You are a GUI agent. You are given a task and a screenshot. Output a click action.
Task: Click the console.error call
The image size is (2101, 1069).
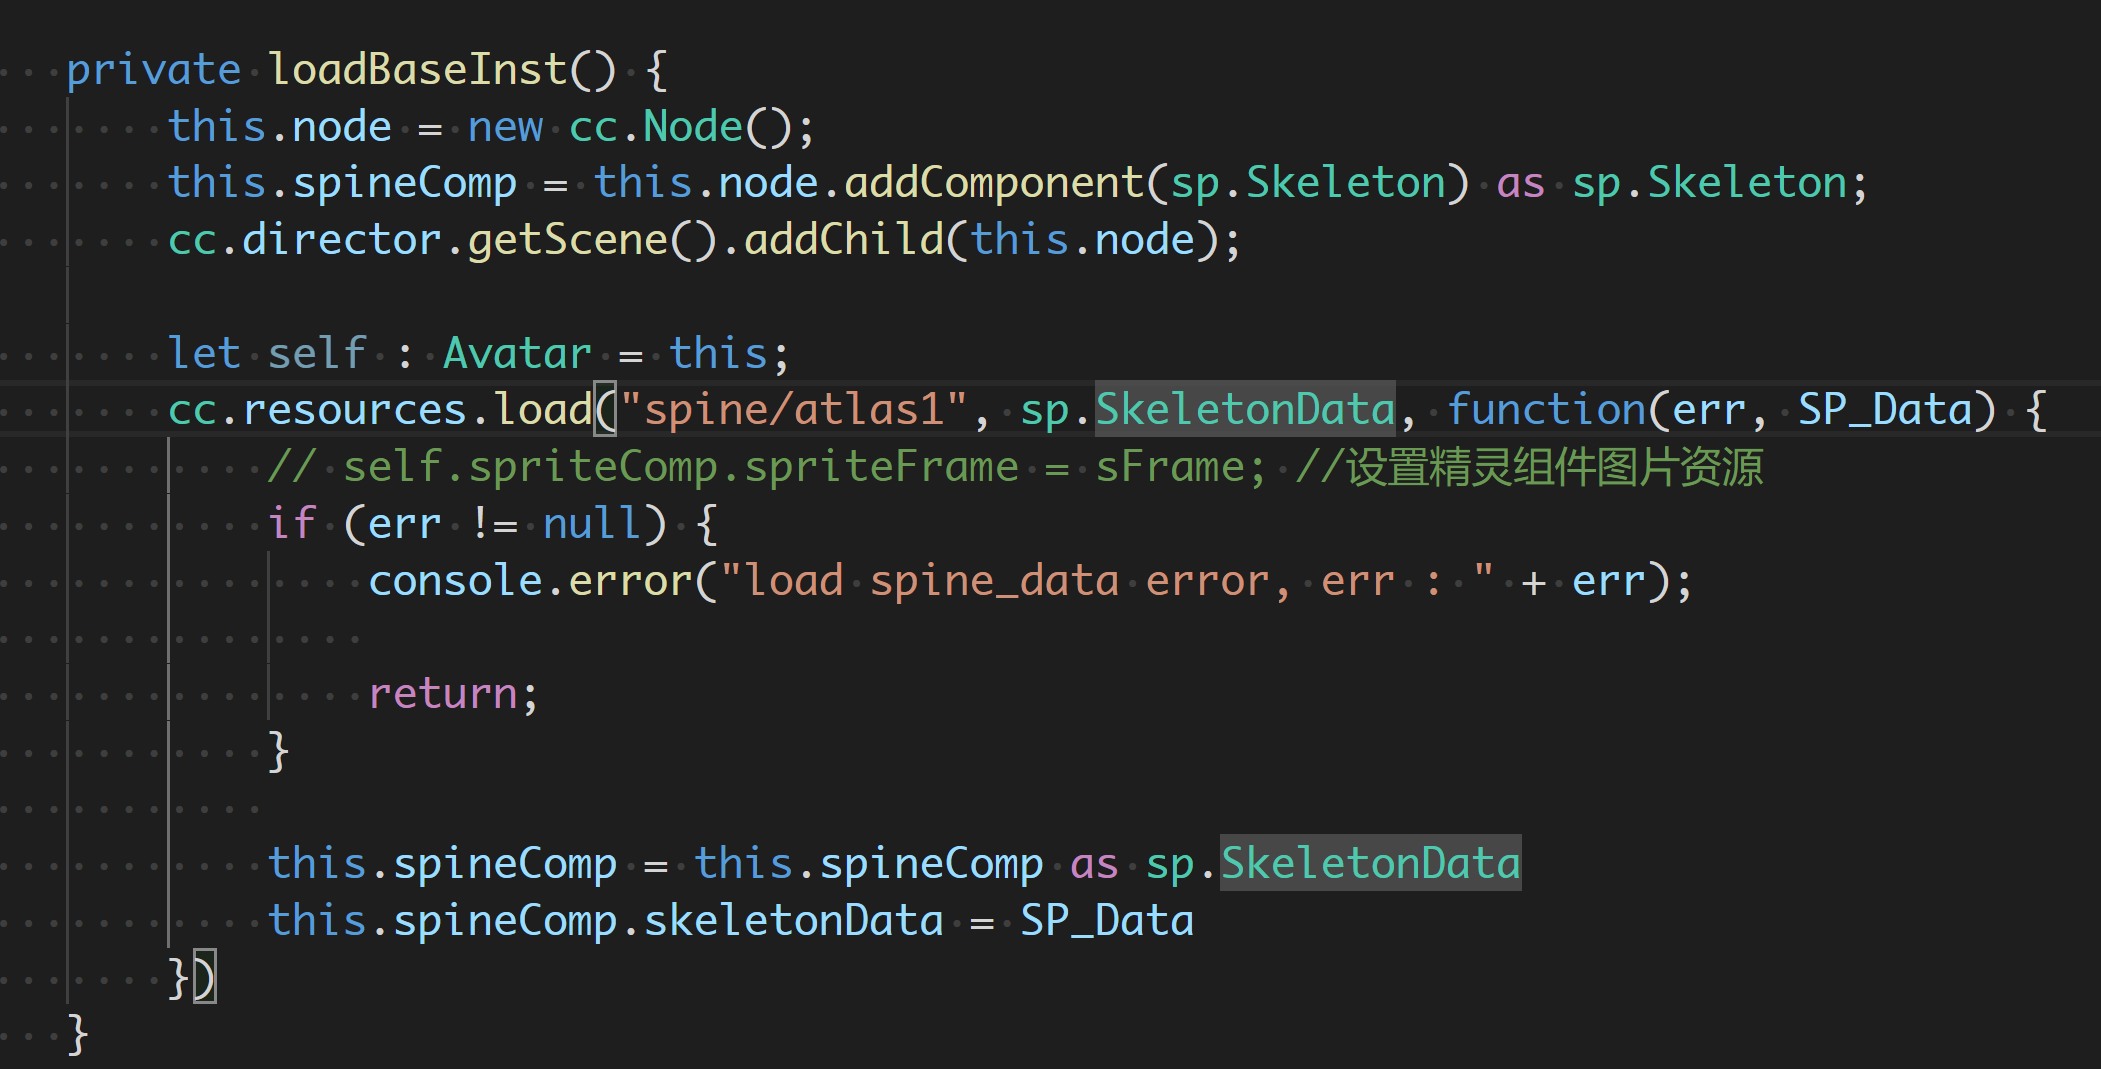[x=530, y=581]
